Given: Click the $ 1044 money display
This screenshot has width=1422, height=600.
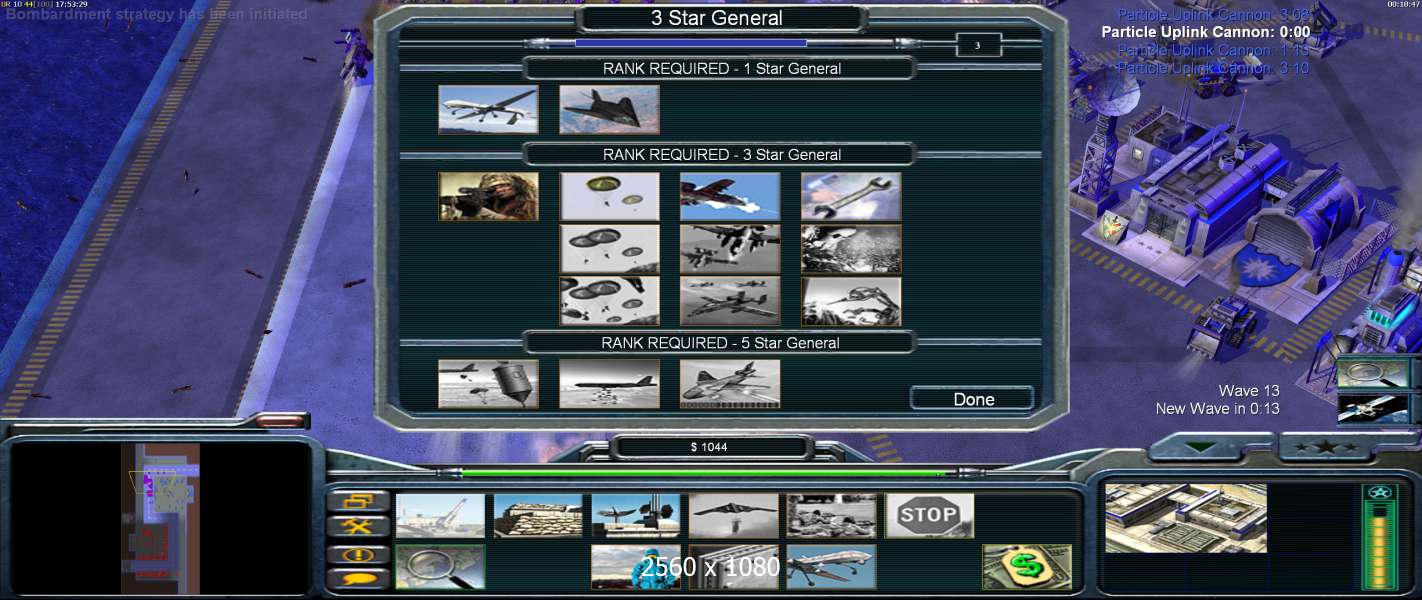Looking at the screenshot, I should coord(709,447).
